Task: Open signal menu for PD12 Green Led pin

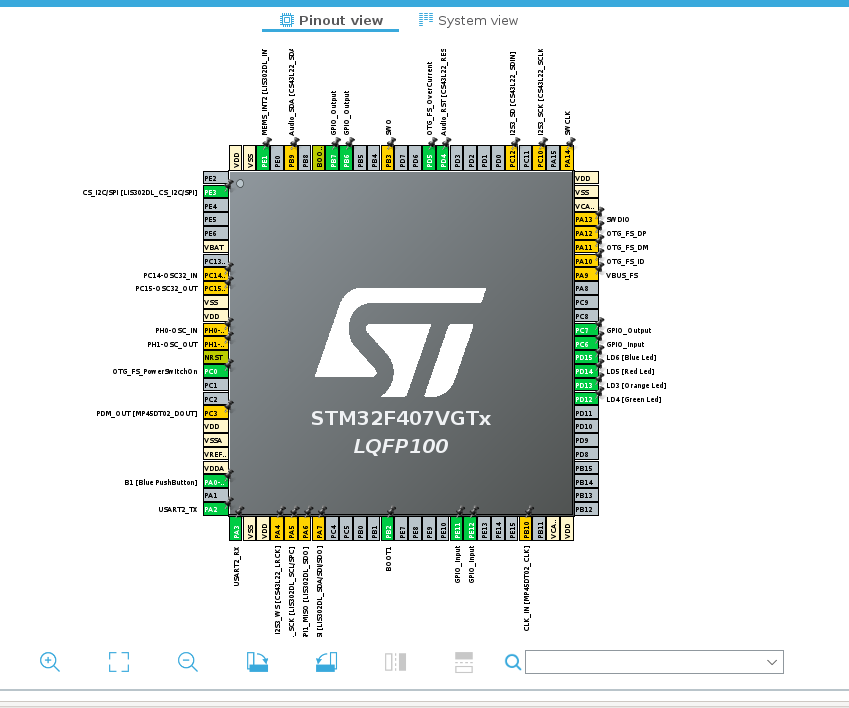Action: (585, 399)
